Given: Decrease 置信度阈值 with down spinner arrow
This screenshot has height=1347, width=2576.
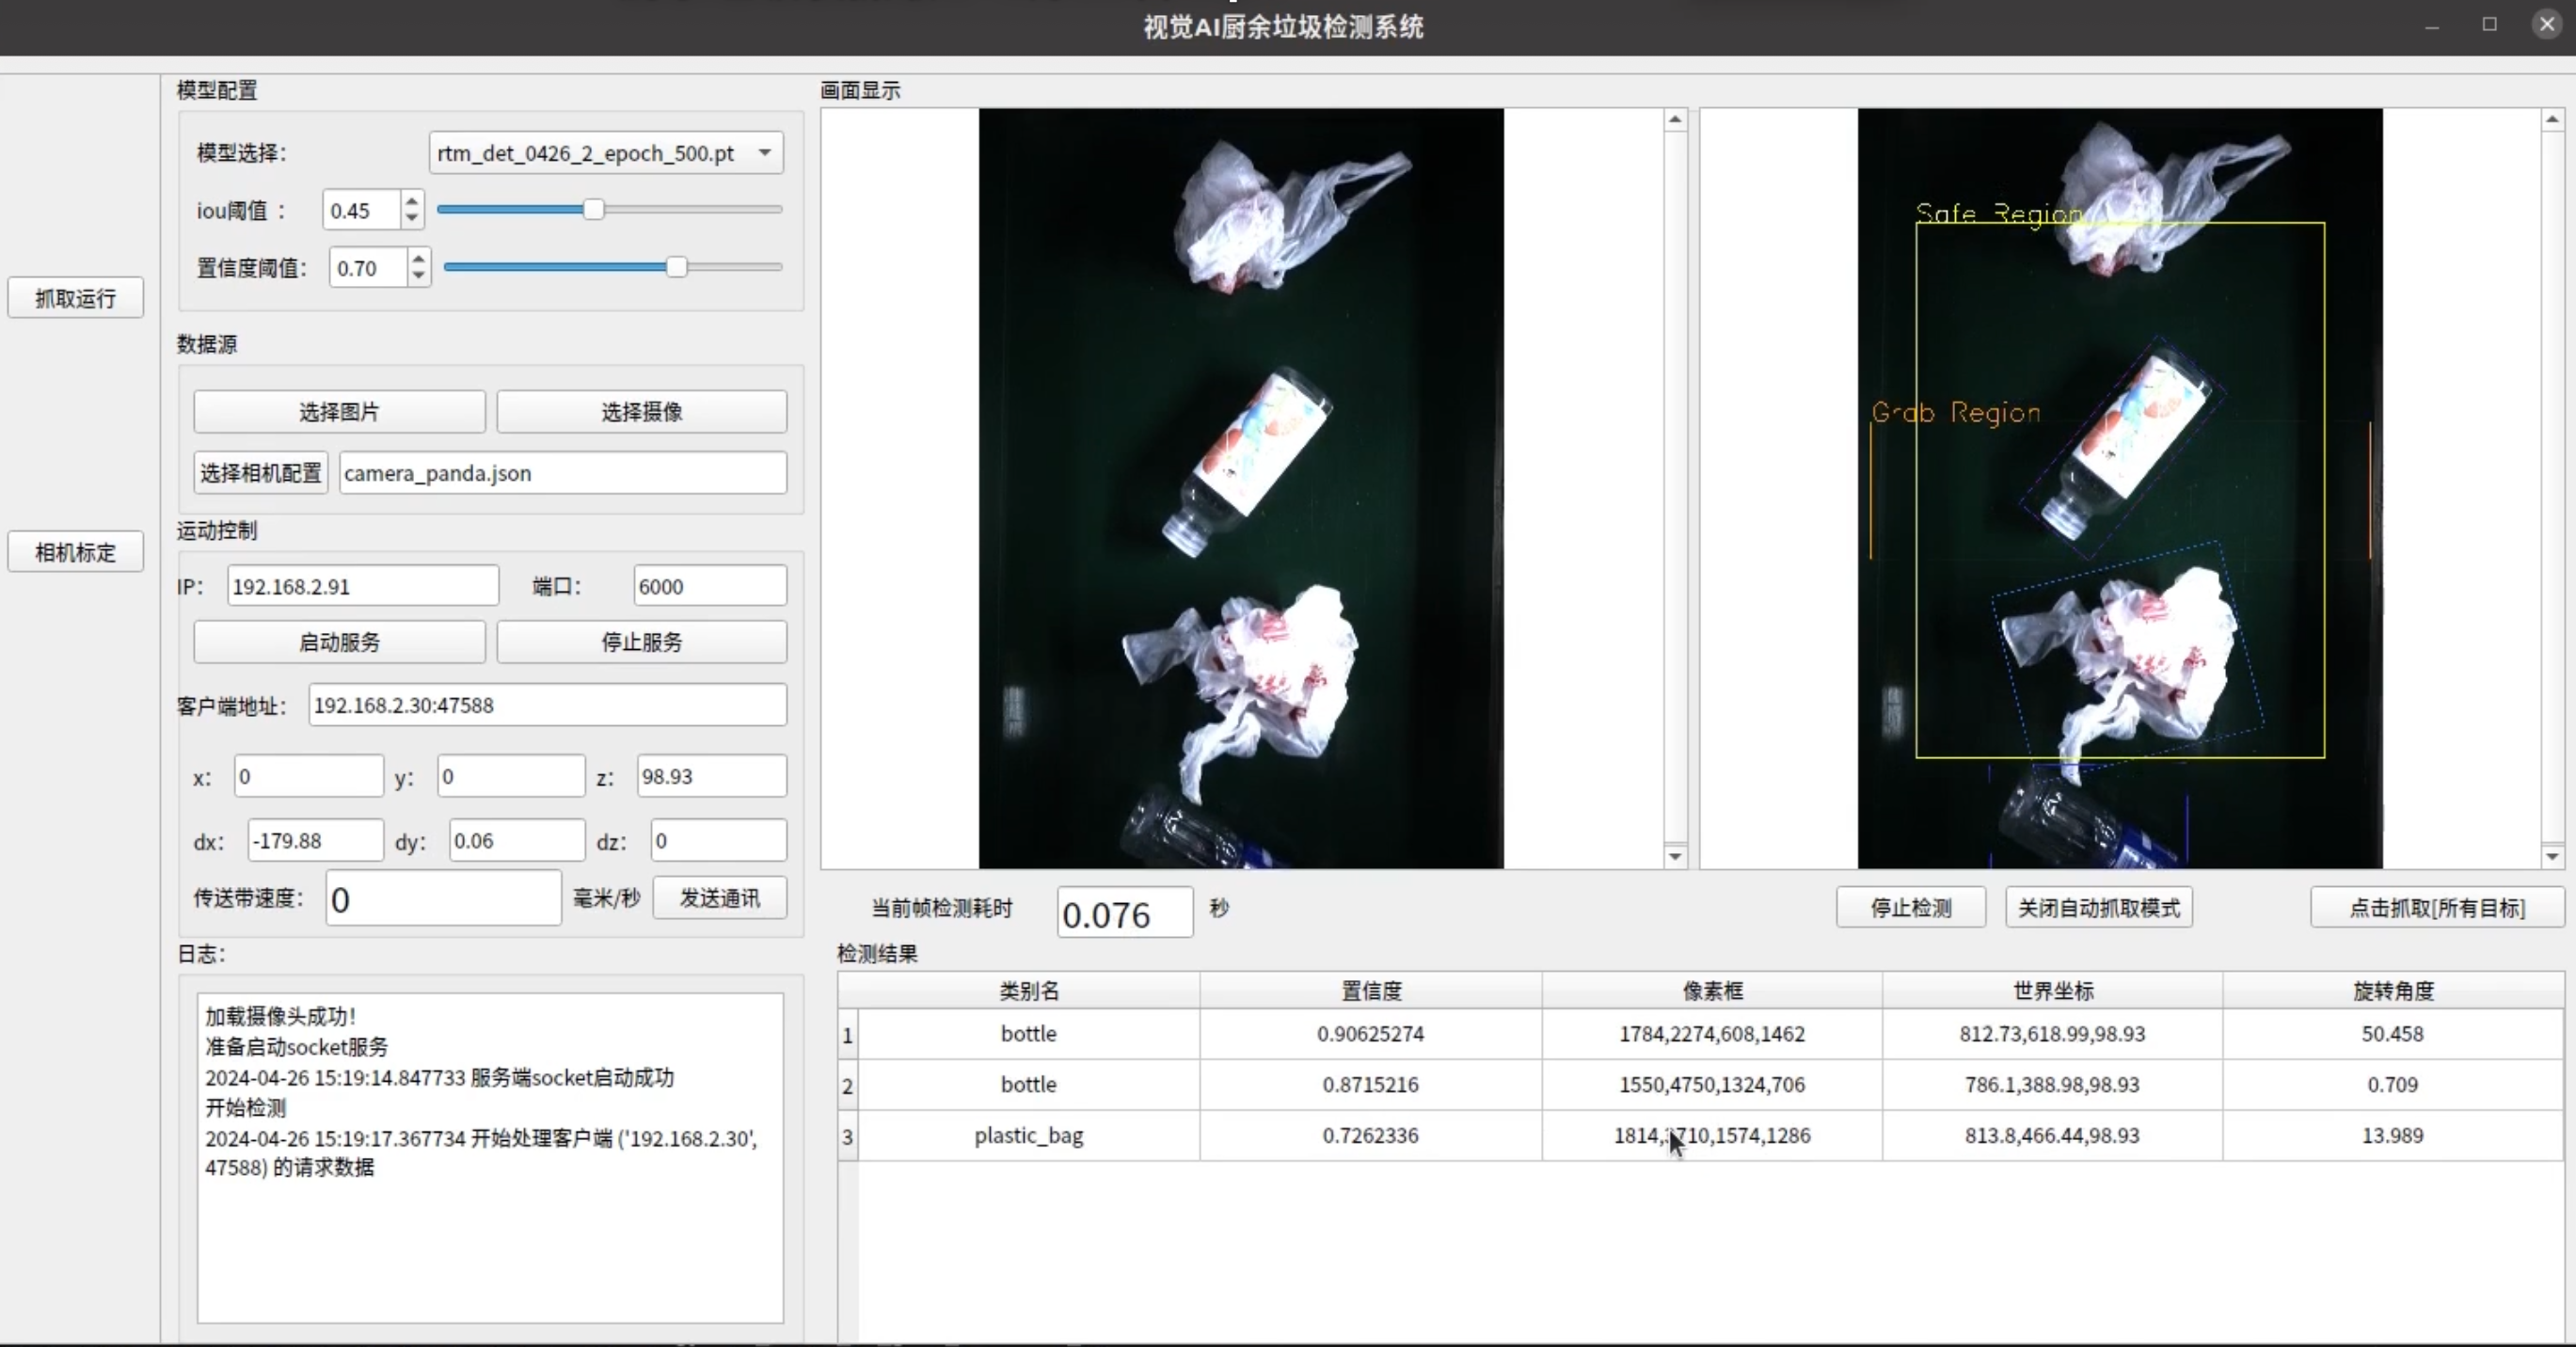Looking at the screenshot, I should [419, 276].
